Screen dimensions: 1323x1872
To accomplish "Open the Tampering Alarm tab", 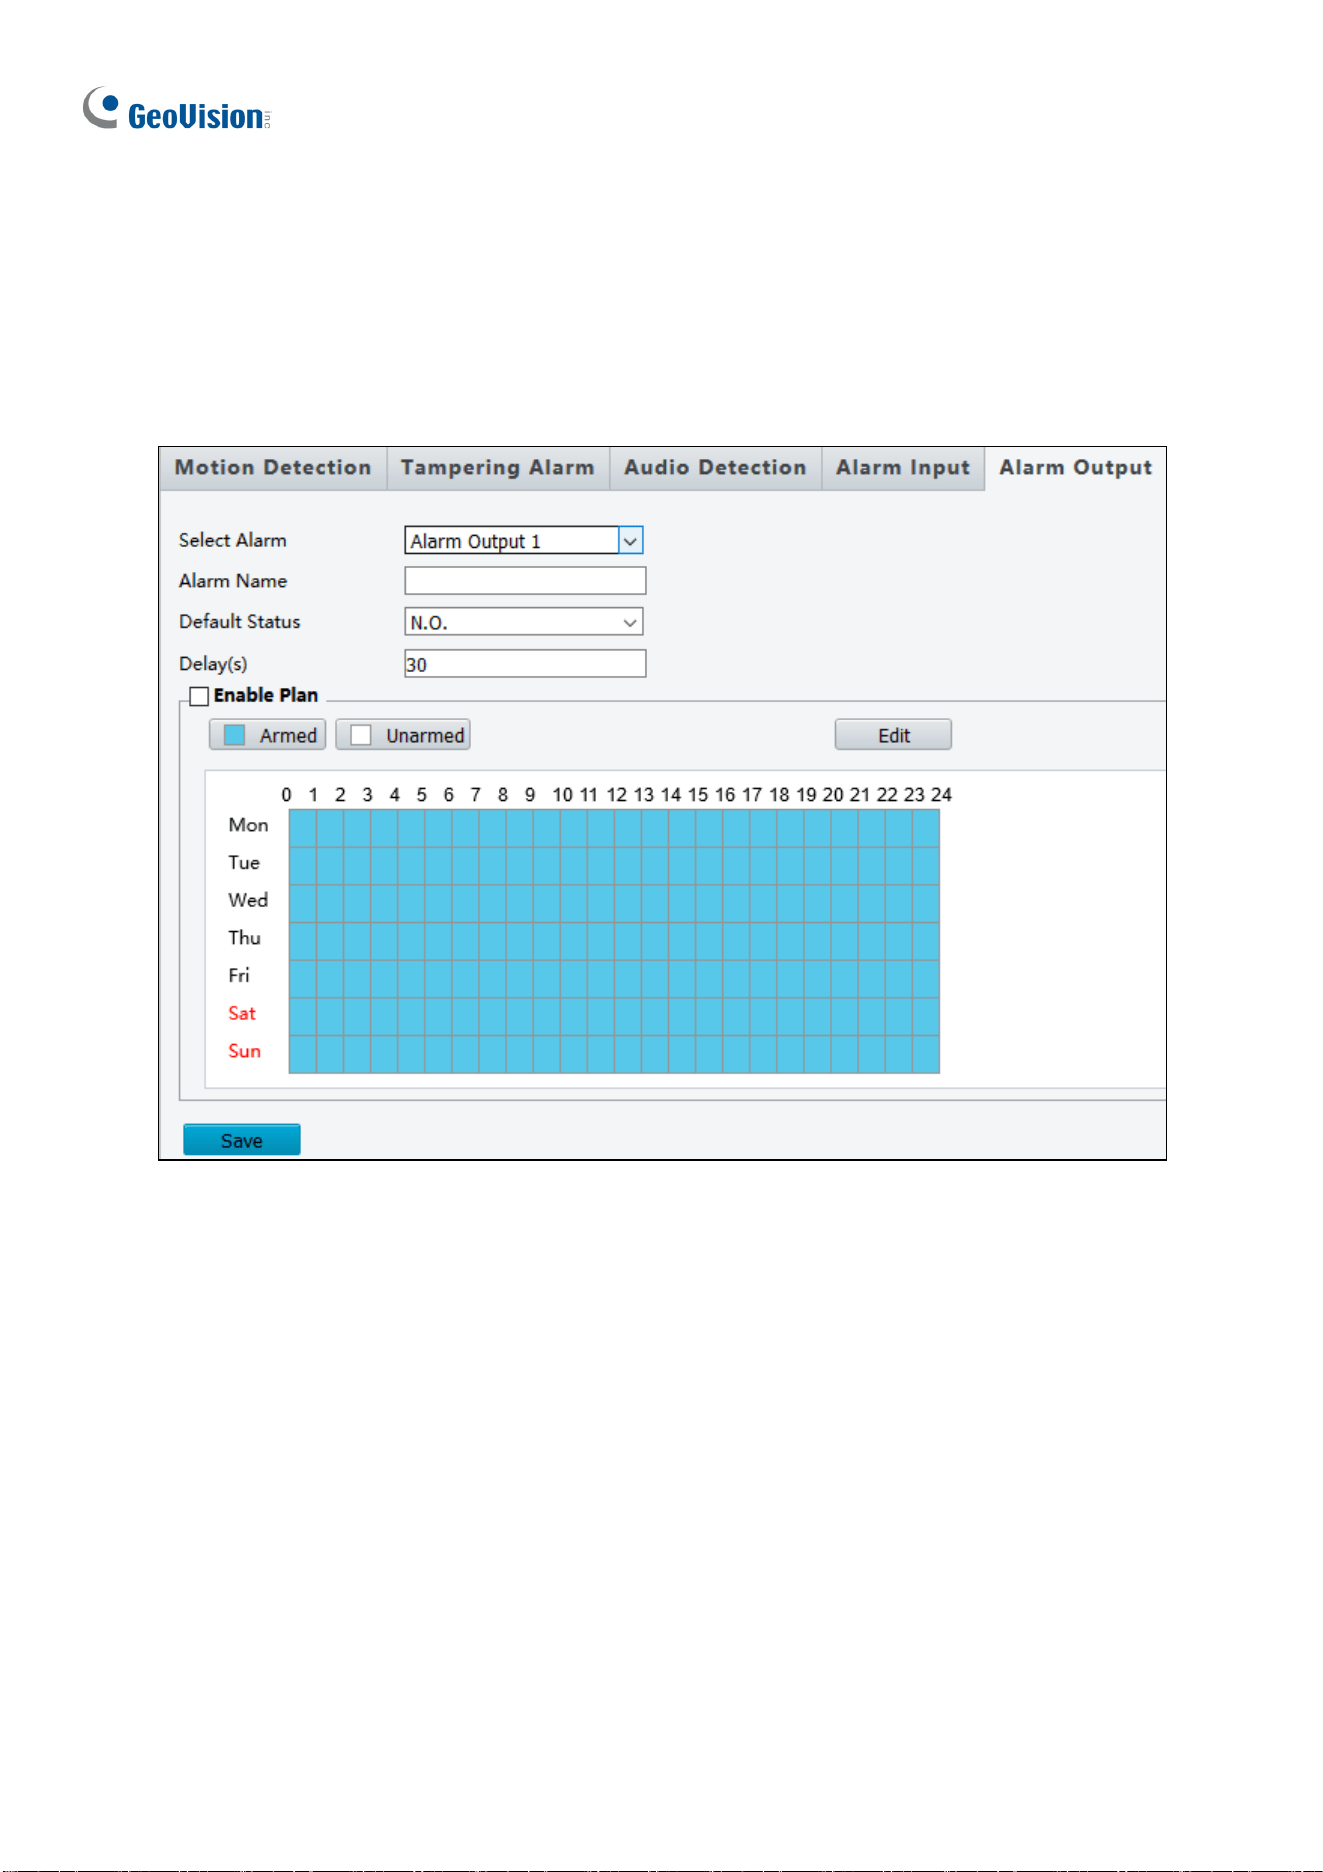I will (498, 468).
